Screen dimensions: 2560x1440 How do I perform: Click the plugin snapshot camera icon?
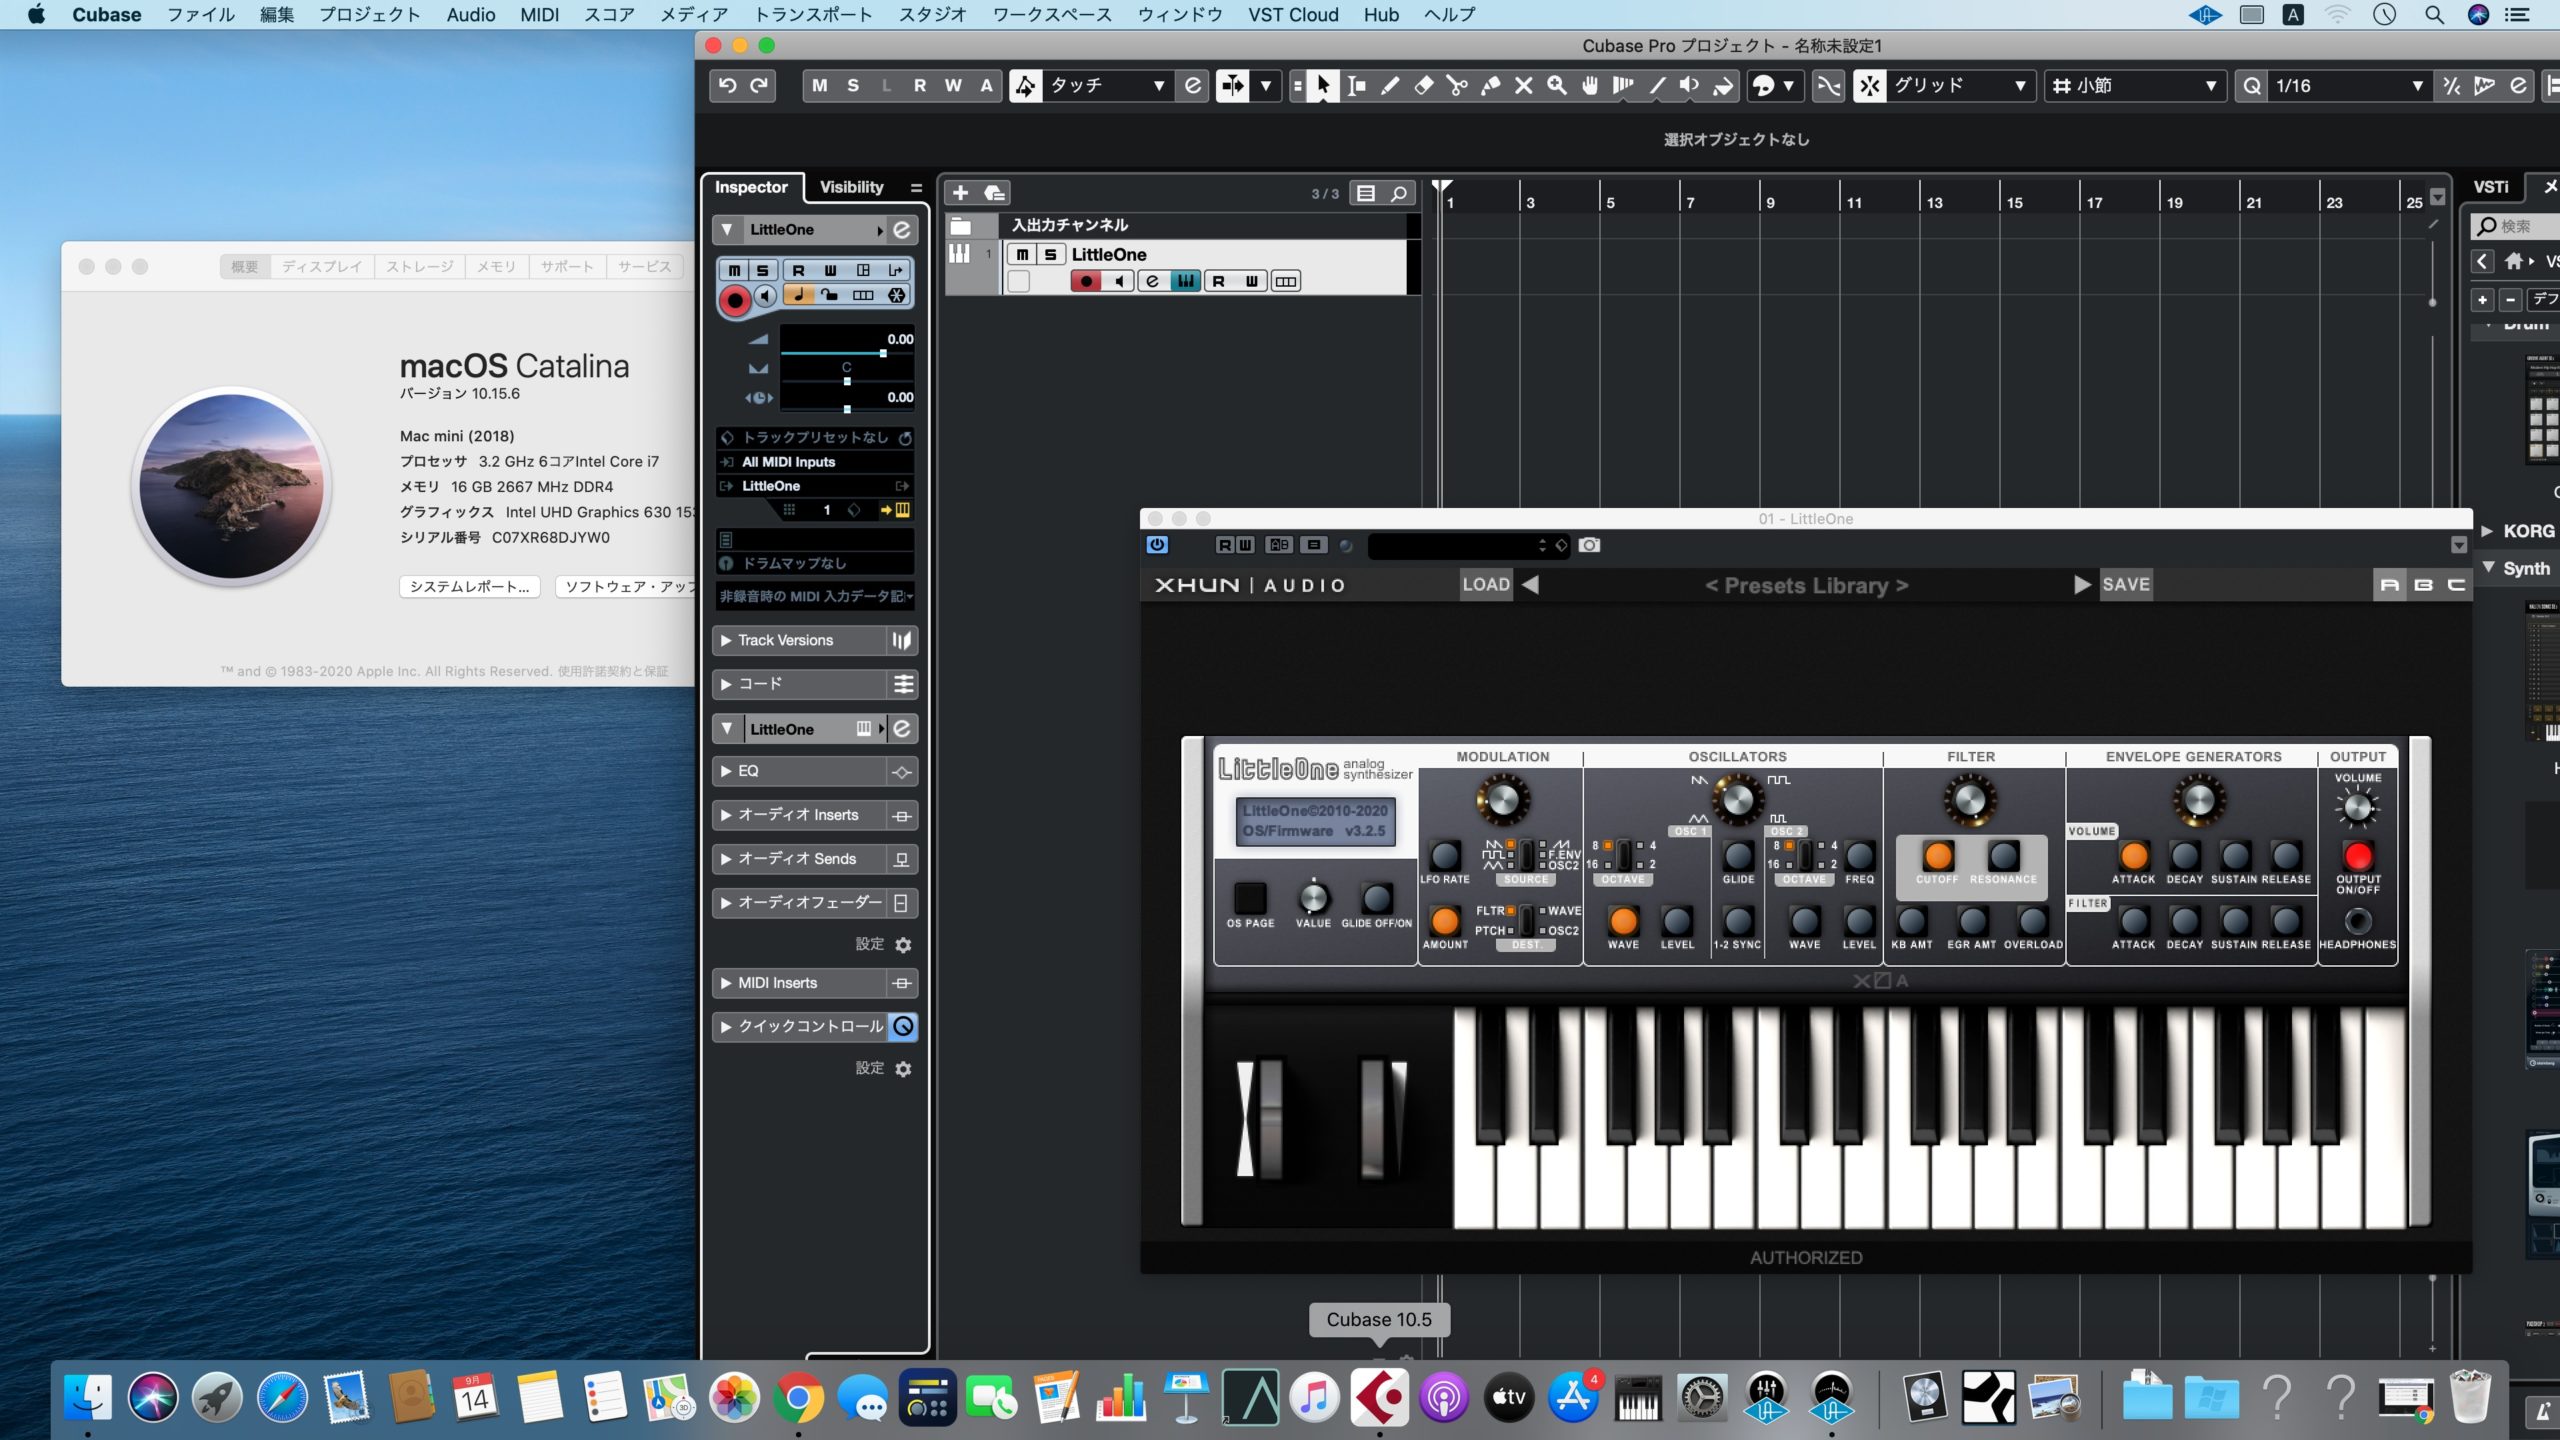(1589, 545)
